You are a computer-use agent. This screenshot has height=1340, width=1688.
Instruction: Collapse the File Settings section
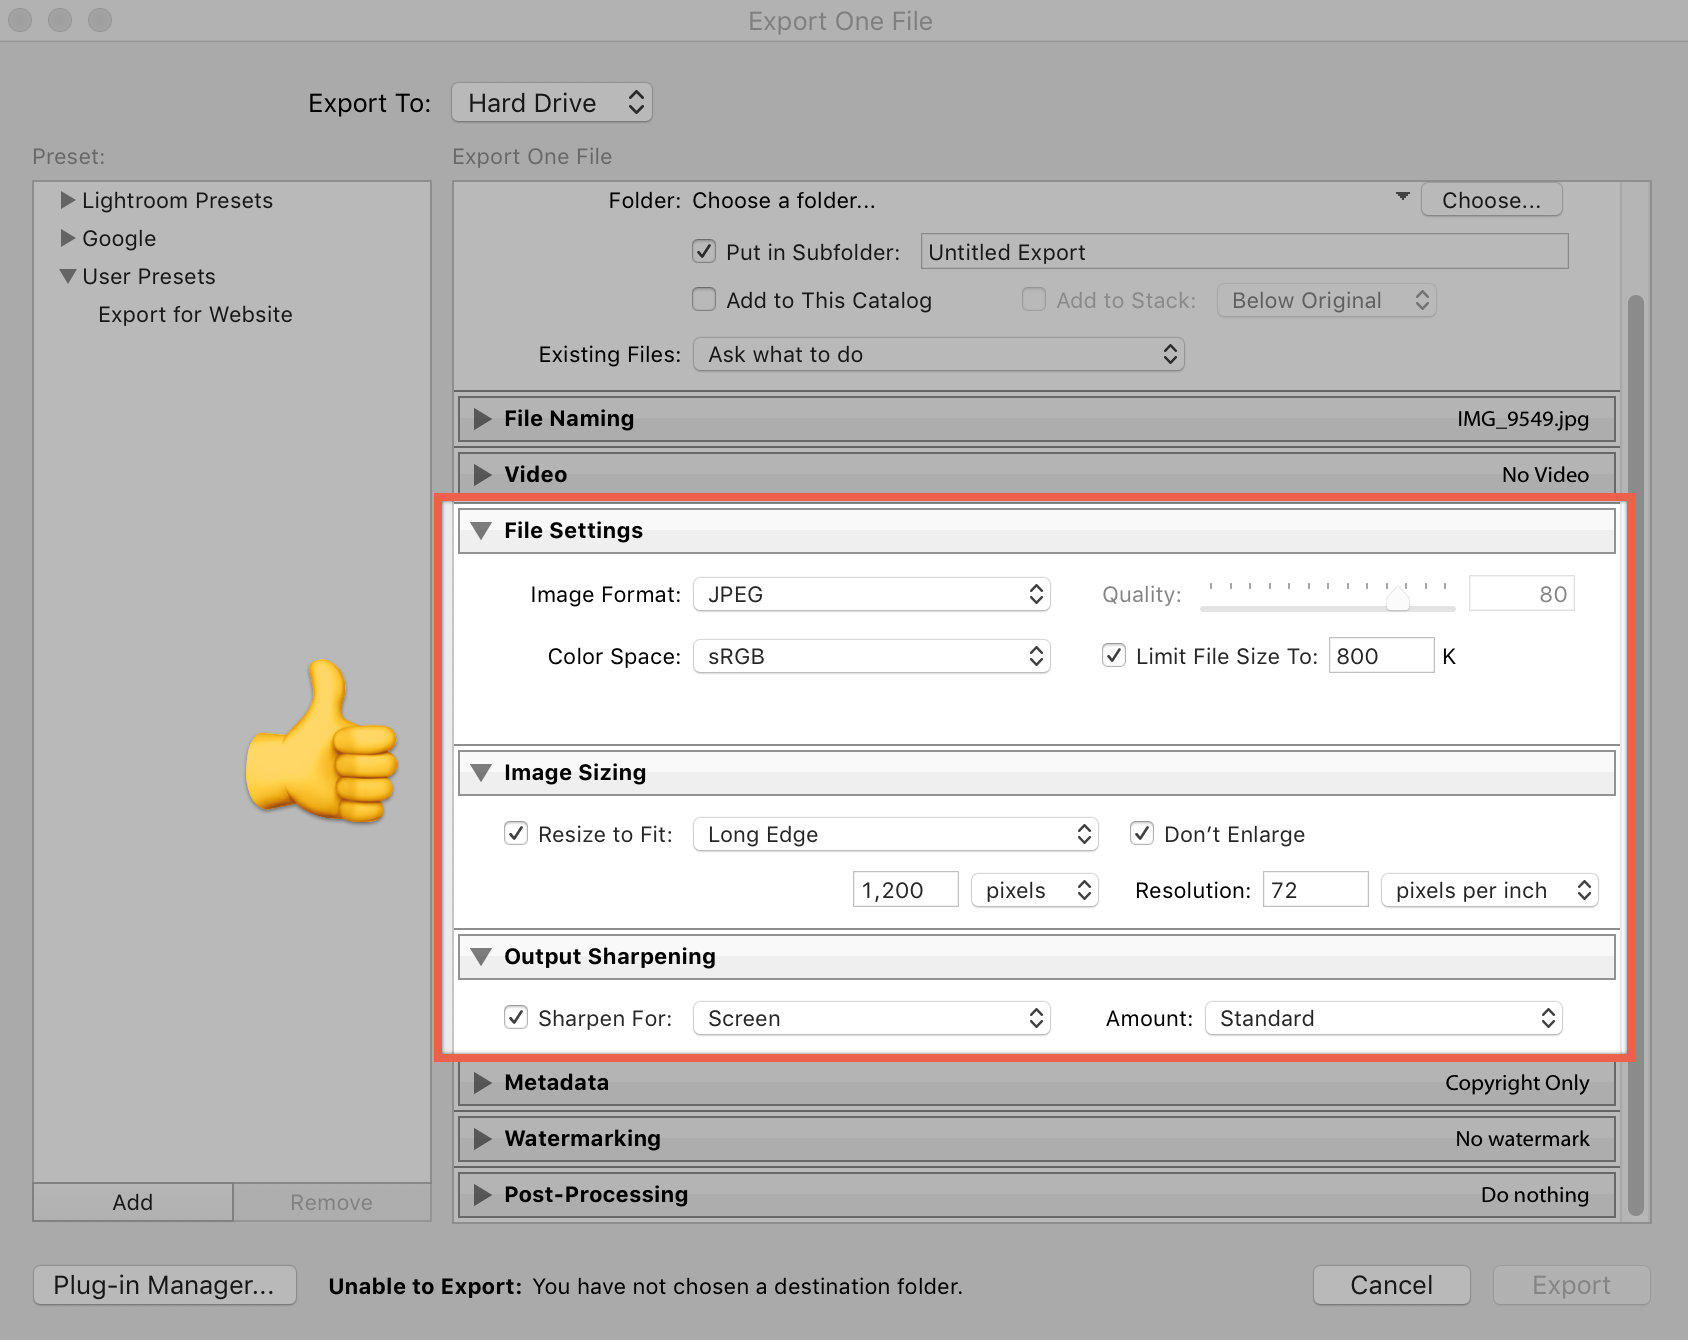[481, 530]
